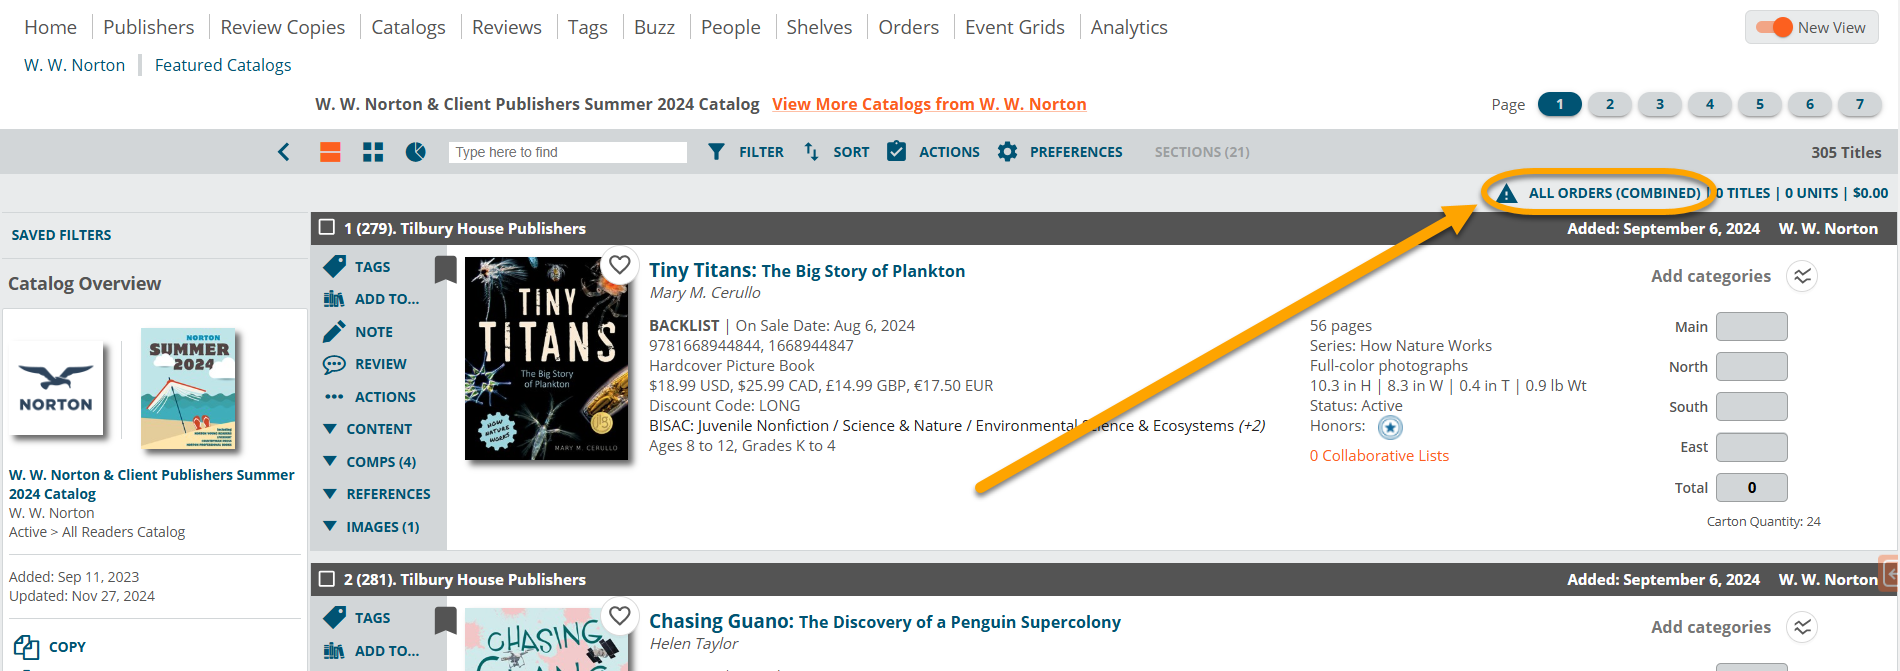Switch to grid view layout icon
The image size is (1900, 671).
pyautogui.click(x=373, y=152)
